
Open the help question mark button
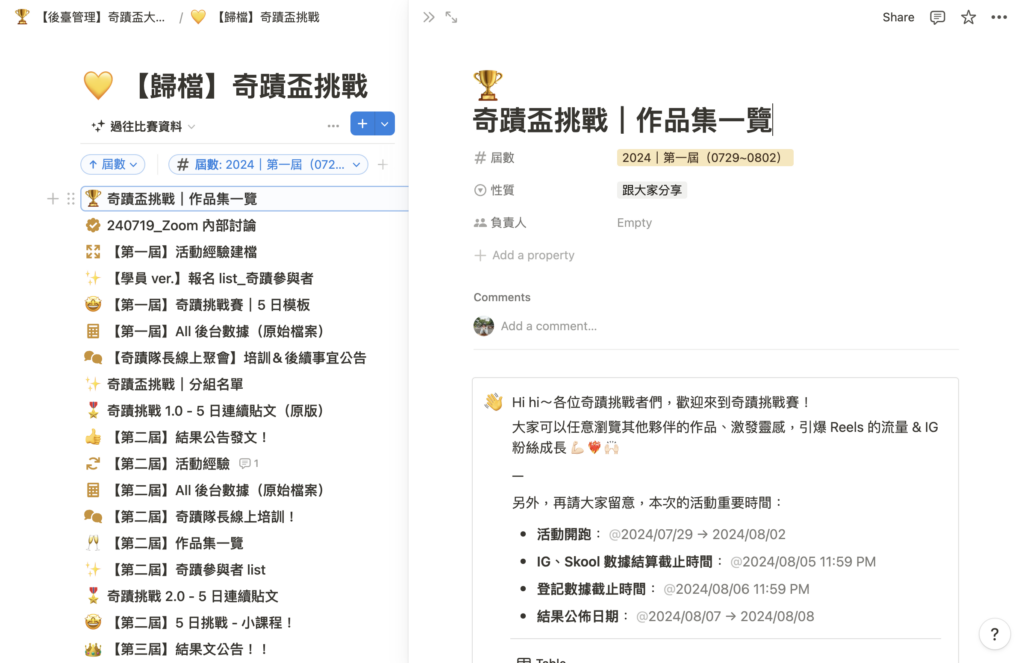point(993,634)
